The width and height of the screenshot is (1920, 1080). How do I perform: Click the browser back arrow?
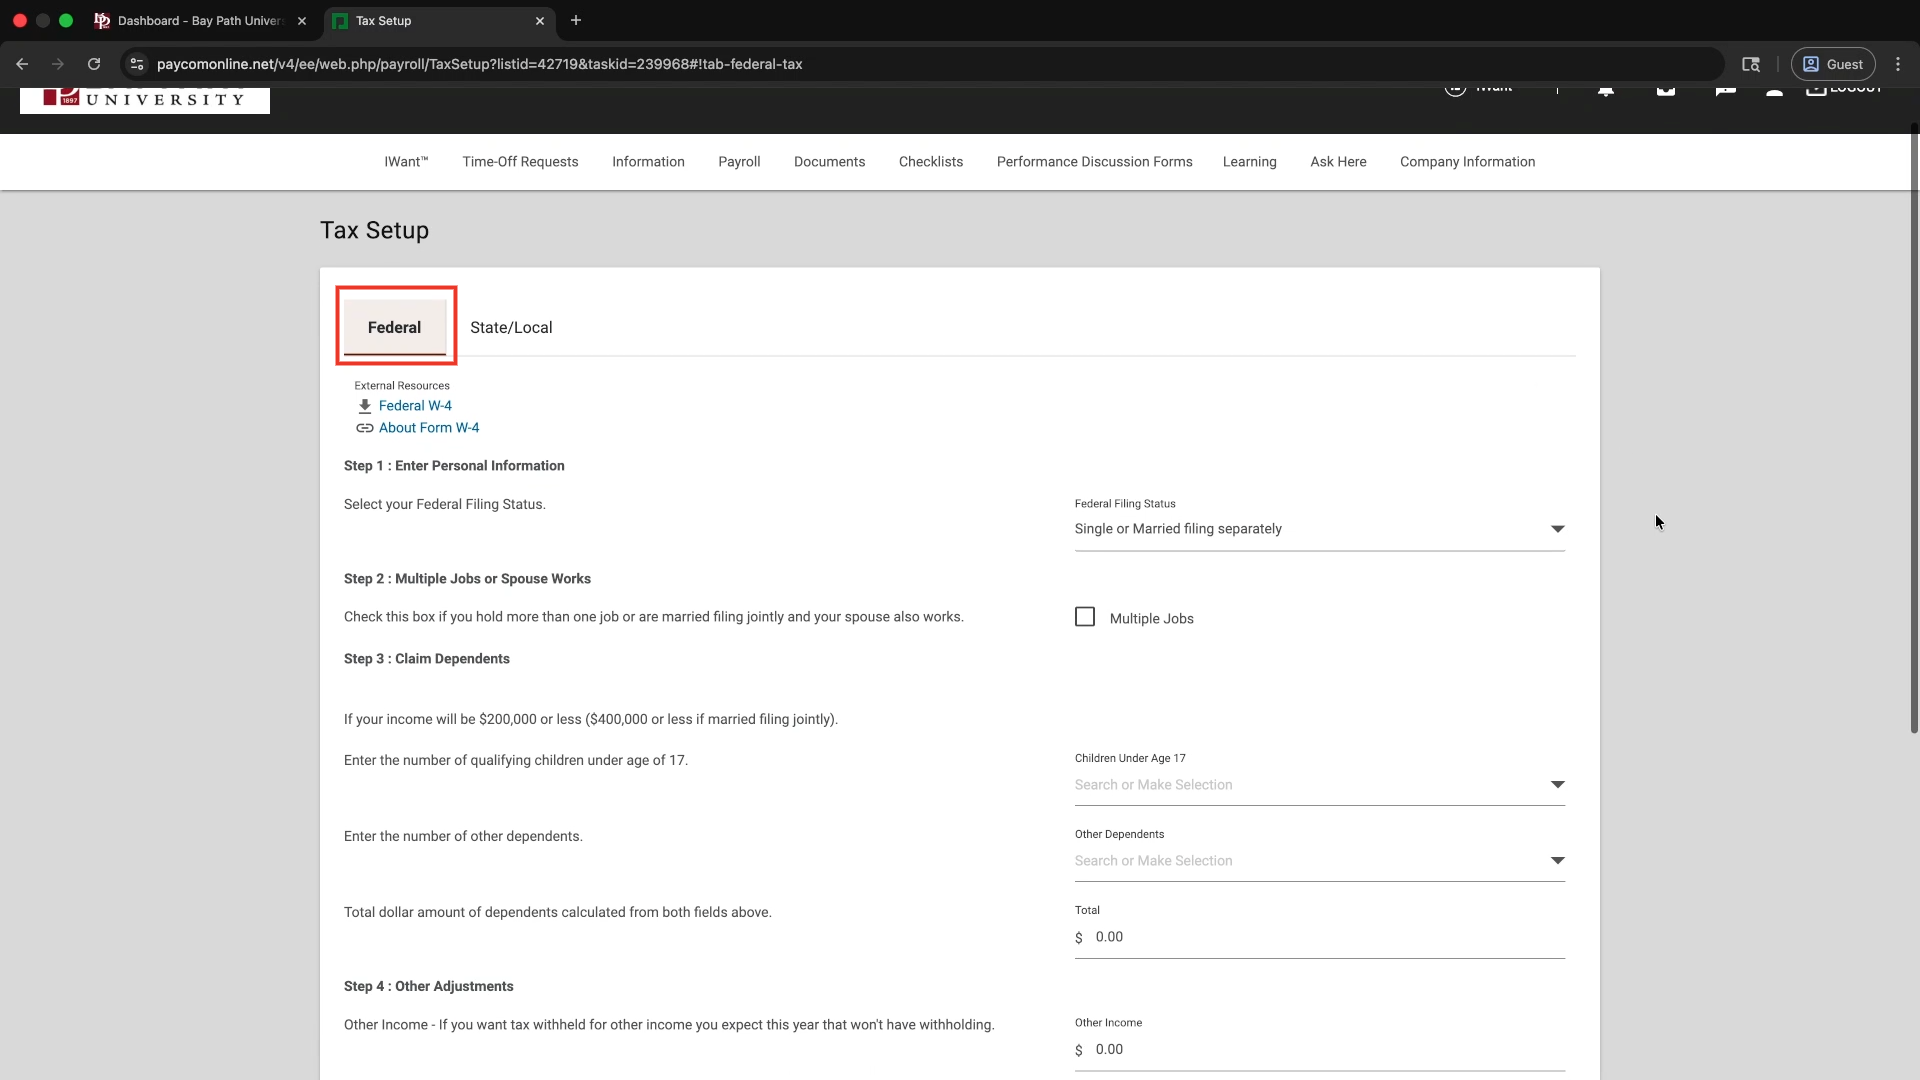coord(22,64)
